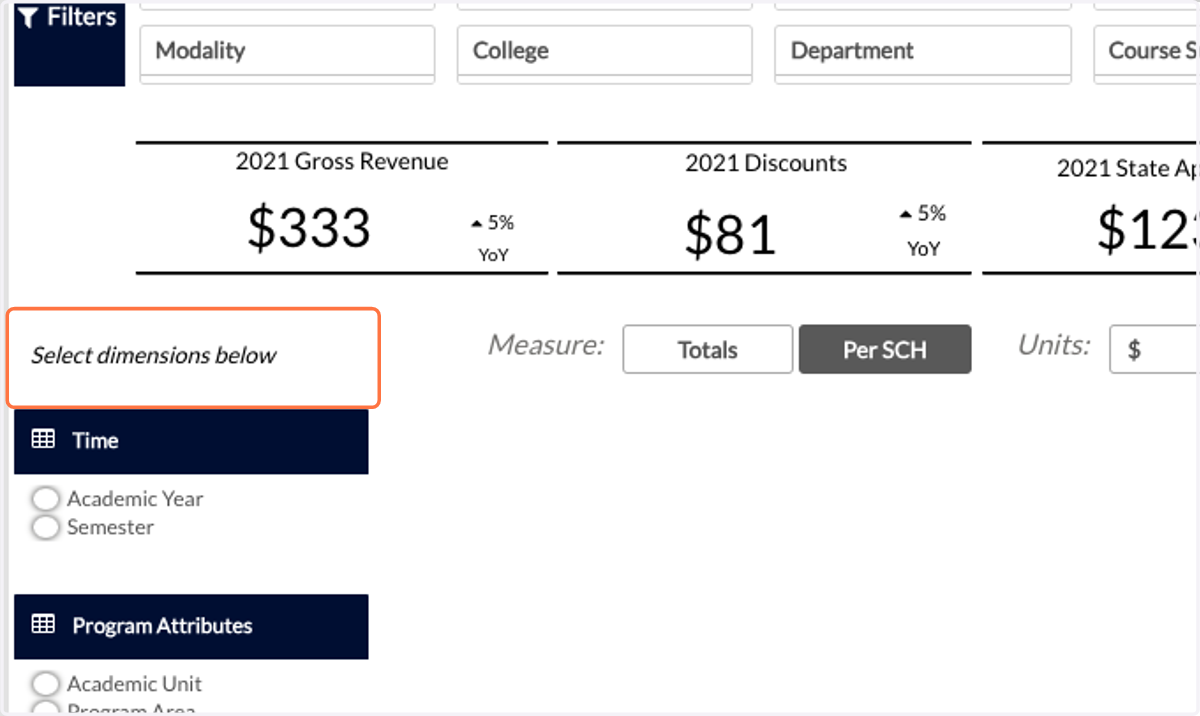The image size is (1200, 716).
Task: Click the Filters panel label
Action: point(68,43)
